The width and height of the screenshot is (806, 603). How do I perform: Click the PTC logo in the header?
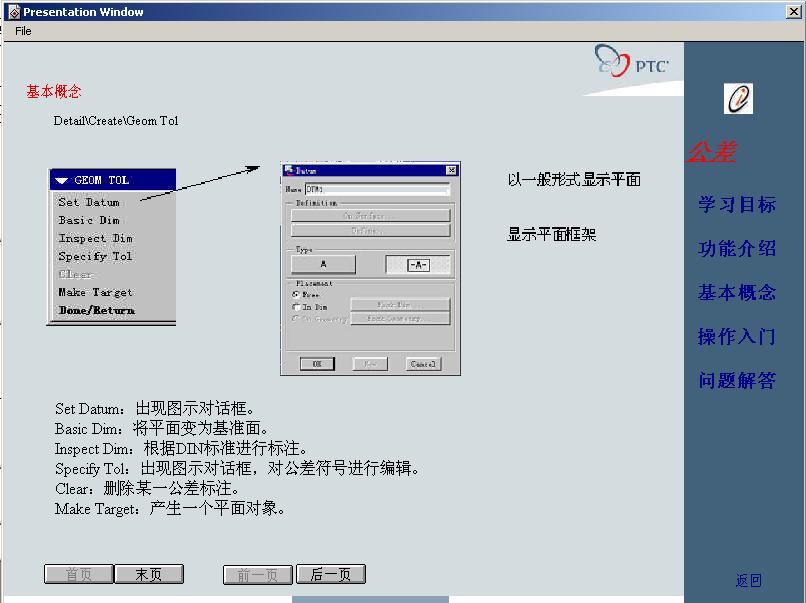click(632, 64)
